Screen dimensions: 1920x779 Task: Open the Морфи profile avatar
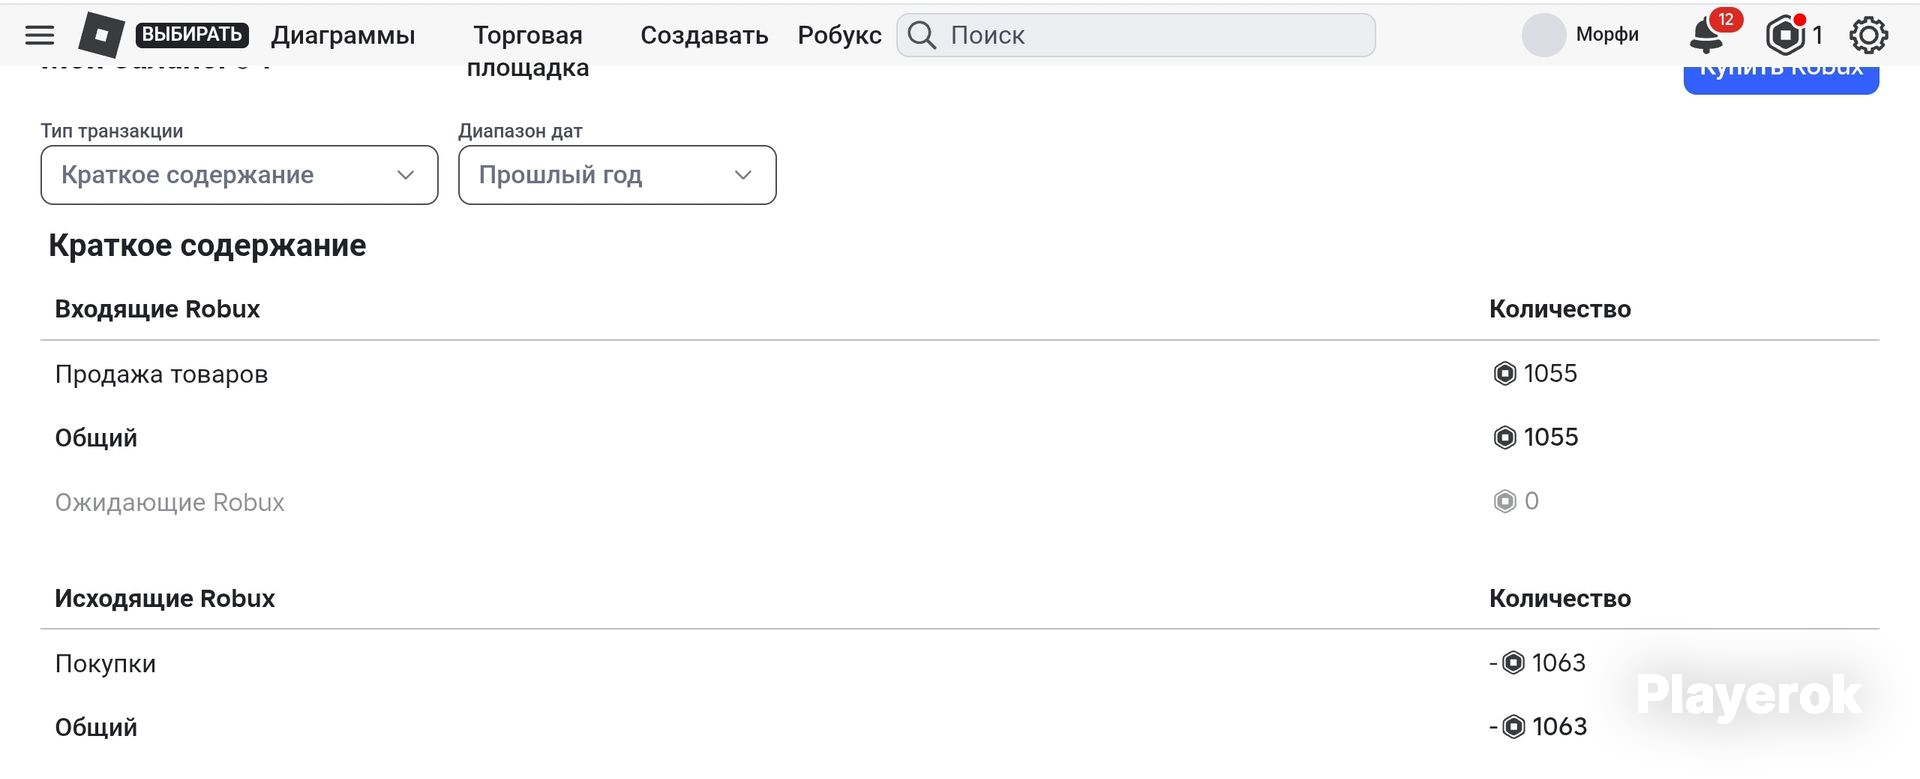[x=1543, y=35]
